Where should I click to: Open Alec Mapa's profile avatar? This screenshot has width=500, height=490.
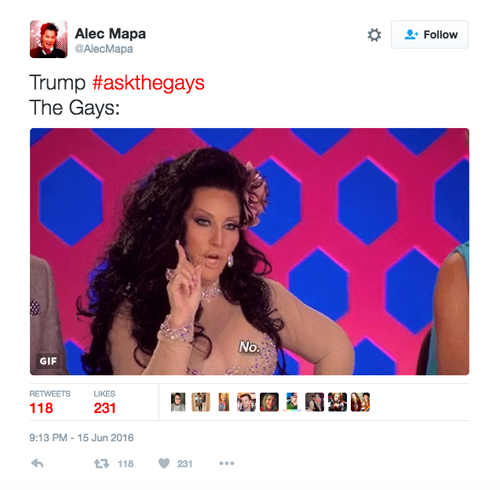49,39
